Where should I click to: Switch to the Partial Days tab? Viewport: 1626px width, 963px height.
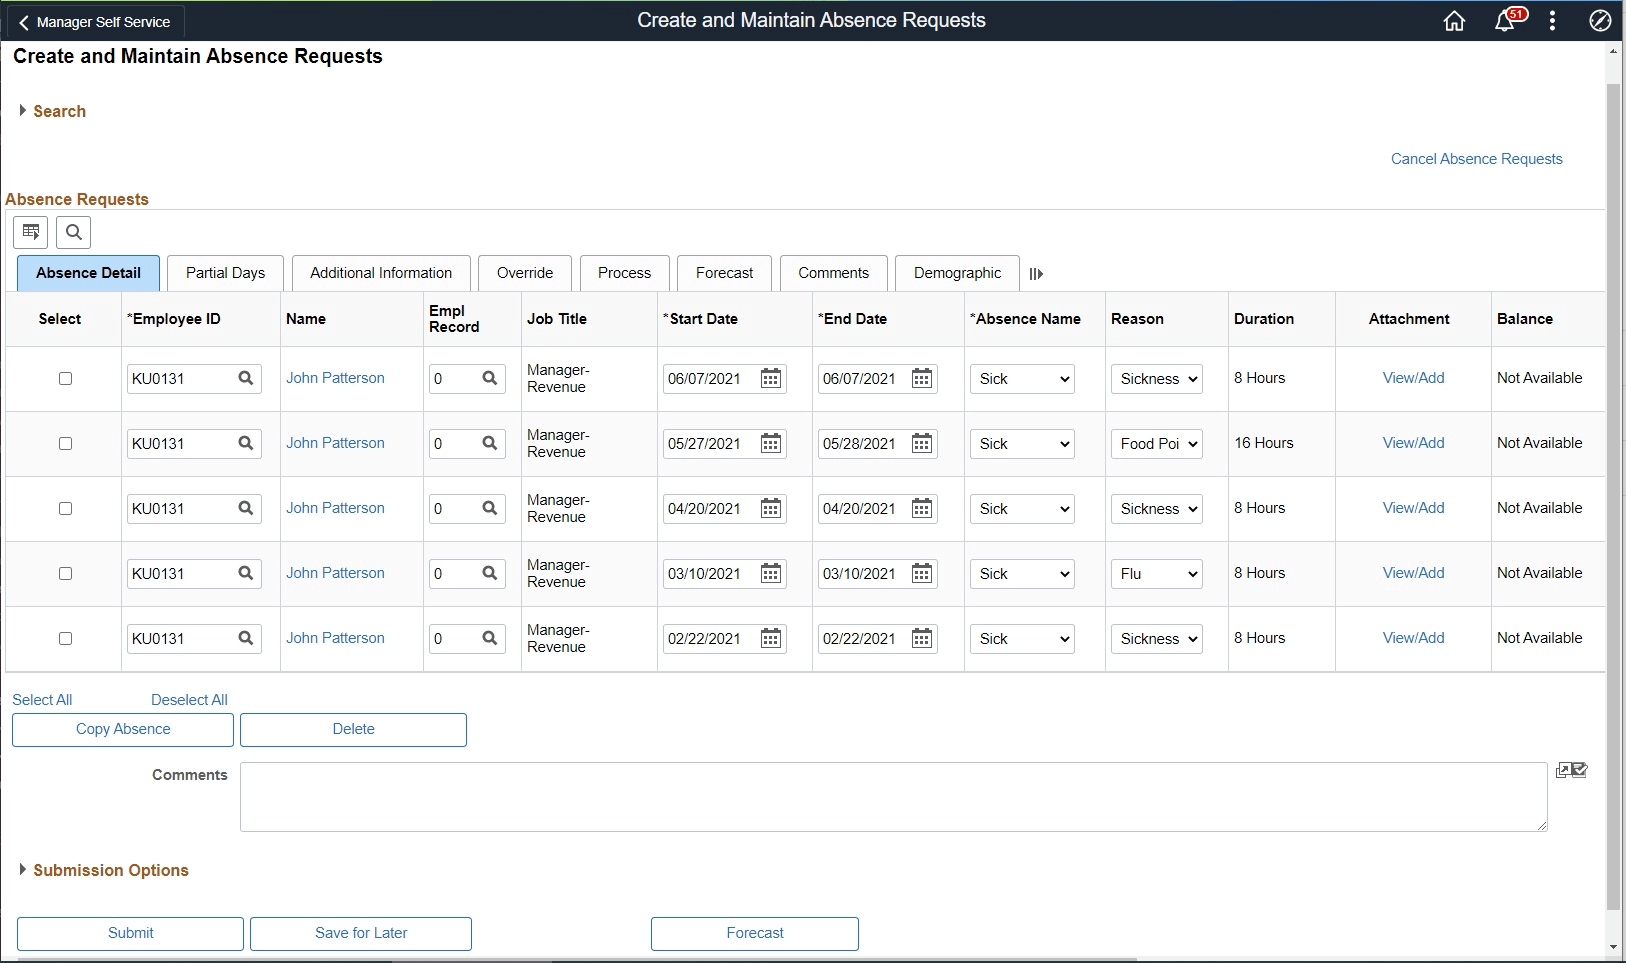click(x=225, y=272)
